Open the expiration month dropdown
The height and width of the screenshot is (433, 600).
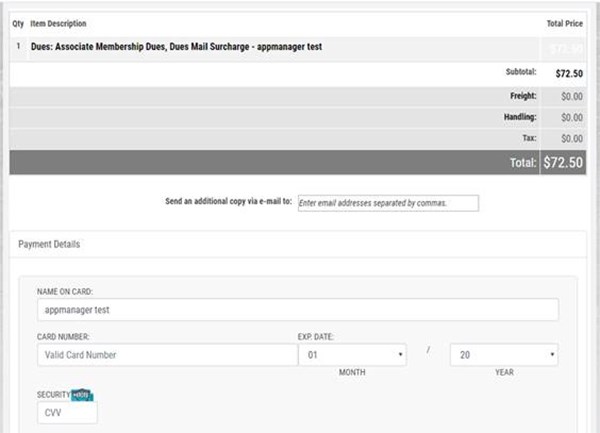point(353,355)
